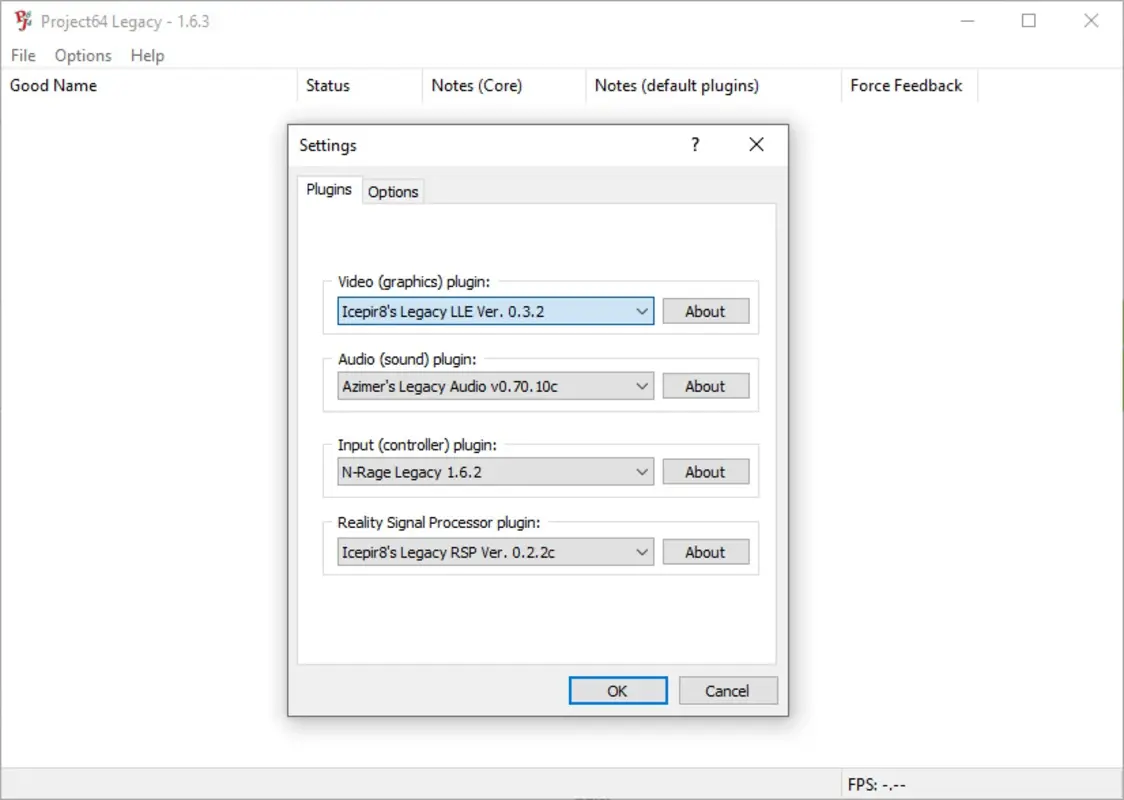The width and height of the screenshot is (1124, 800).
Task: Cancel the Settings dialog
Action: point(728,690)
